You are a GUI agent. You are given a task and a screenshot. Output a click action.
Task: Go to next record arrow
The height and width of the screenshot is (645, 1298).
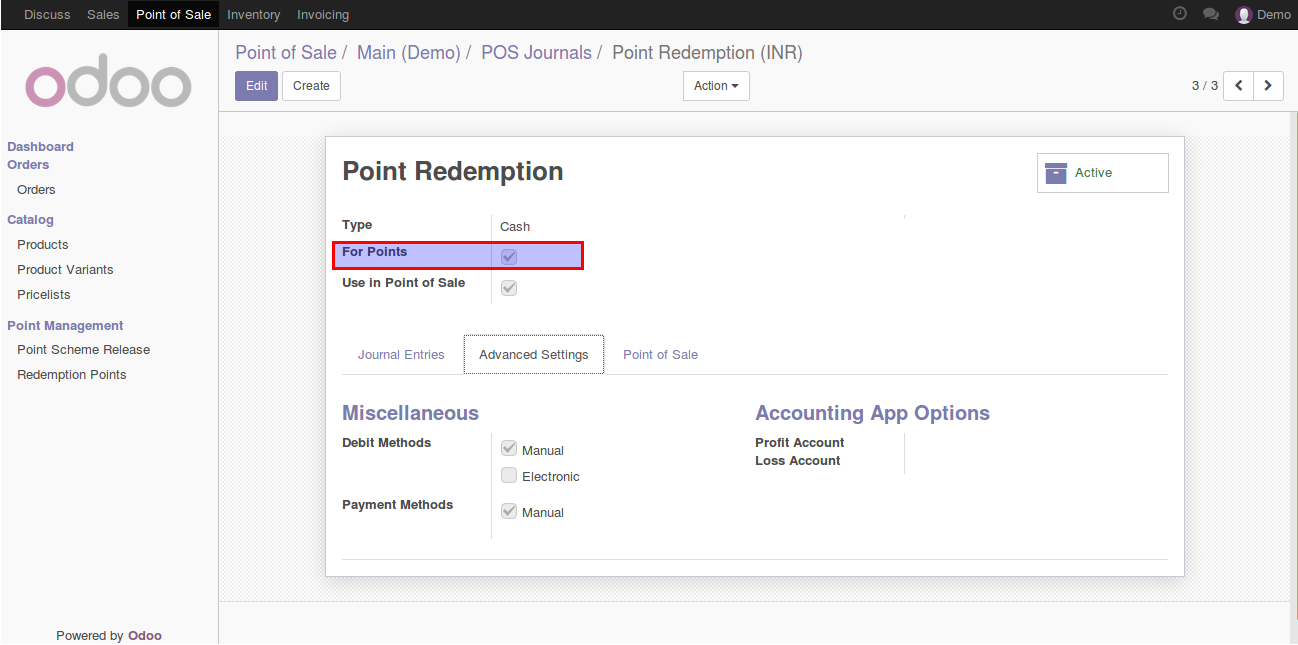(x=1268, y=86)
